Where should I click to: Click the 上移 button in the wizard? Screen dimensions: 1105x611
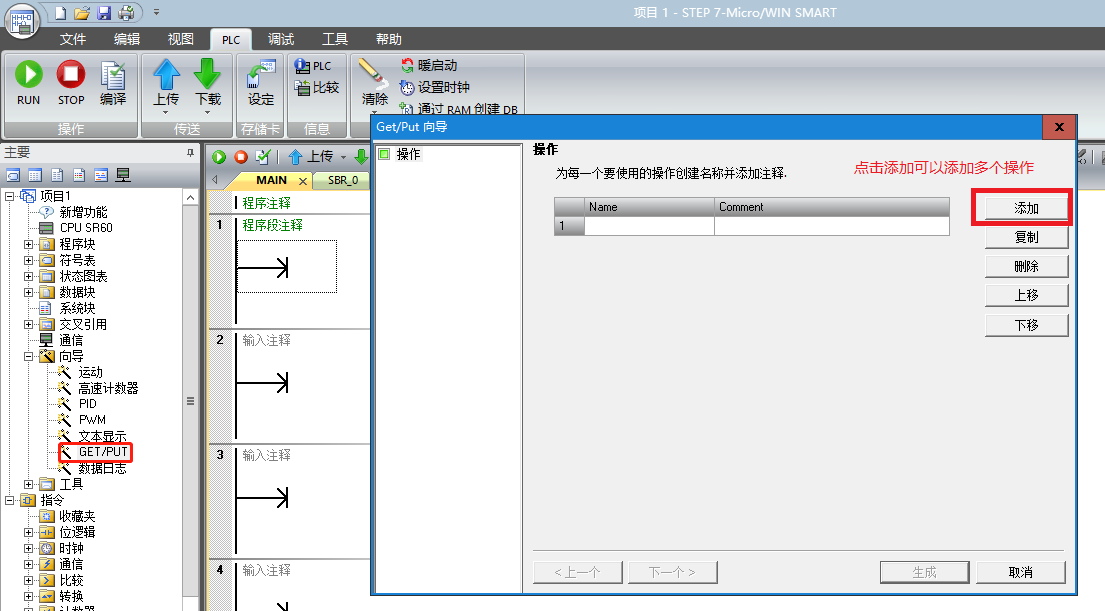1026,295
